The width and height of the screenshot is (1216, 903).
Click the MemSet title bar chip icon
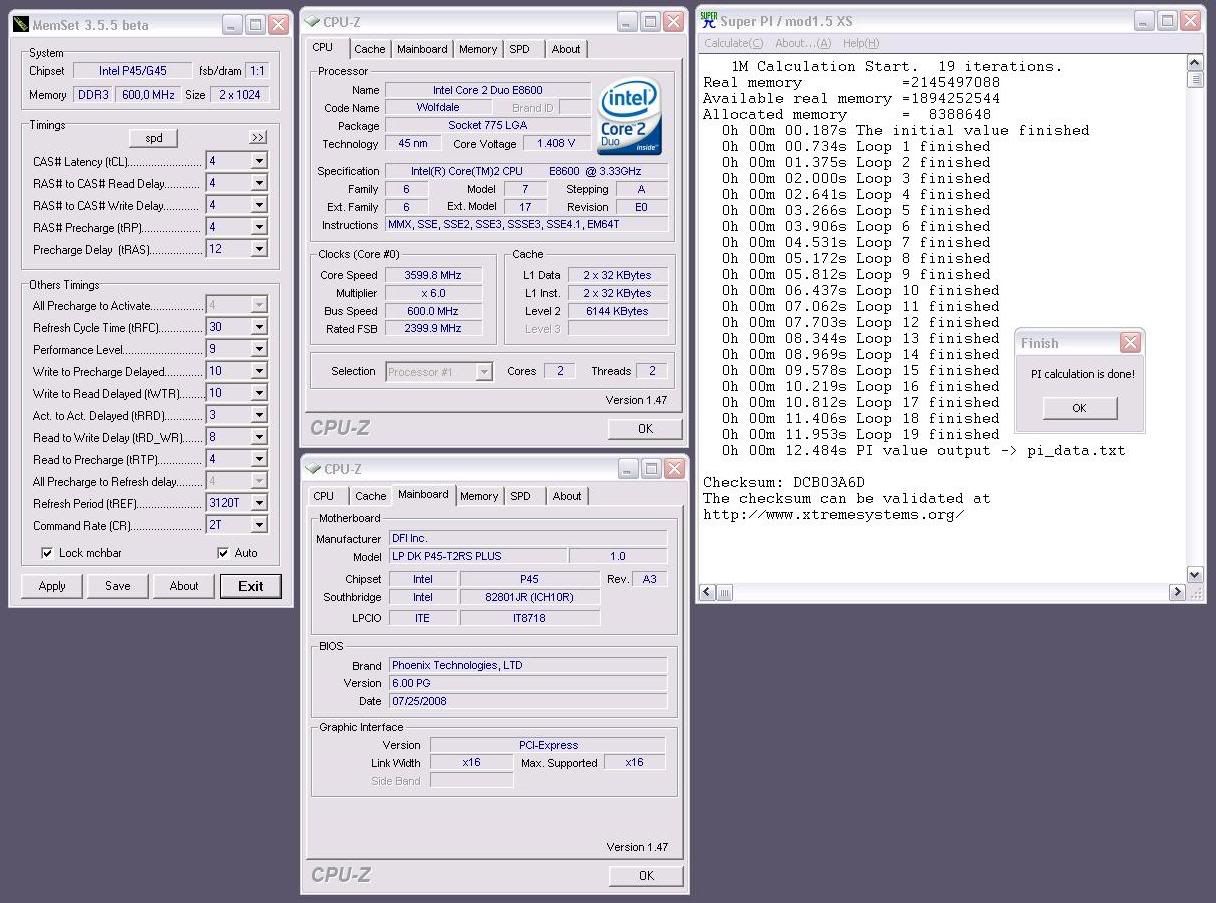(x=21, y=25)
